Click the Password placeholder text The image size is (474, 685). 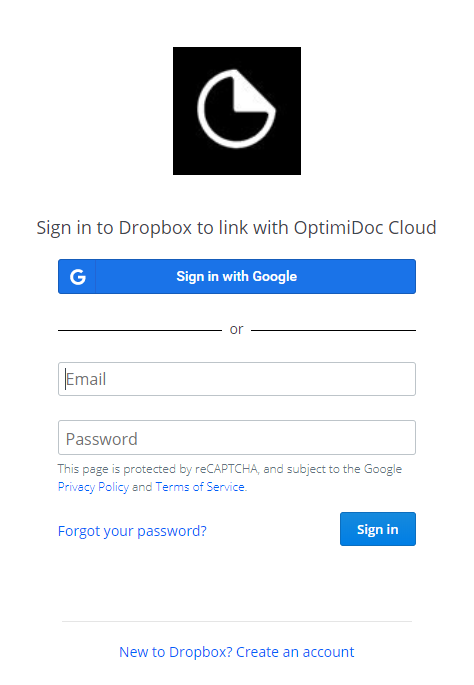[x=101, y=439]
